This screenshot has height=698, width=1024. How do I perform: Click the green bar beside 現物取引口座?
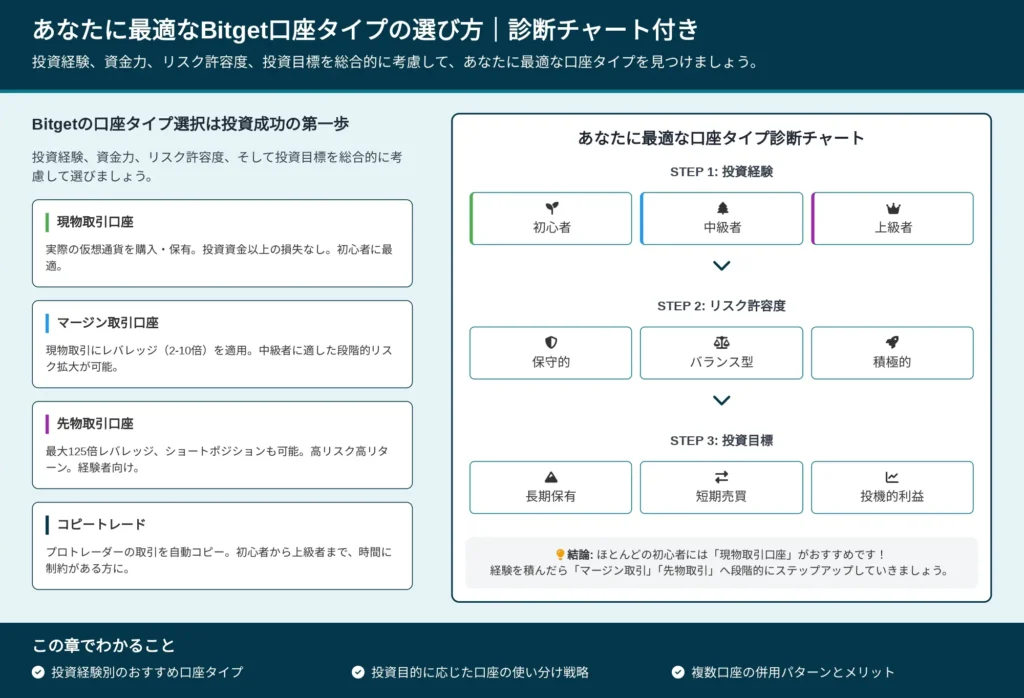point(47,222)
